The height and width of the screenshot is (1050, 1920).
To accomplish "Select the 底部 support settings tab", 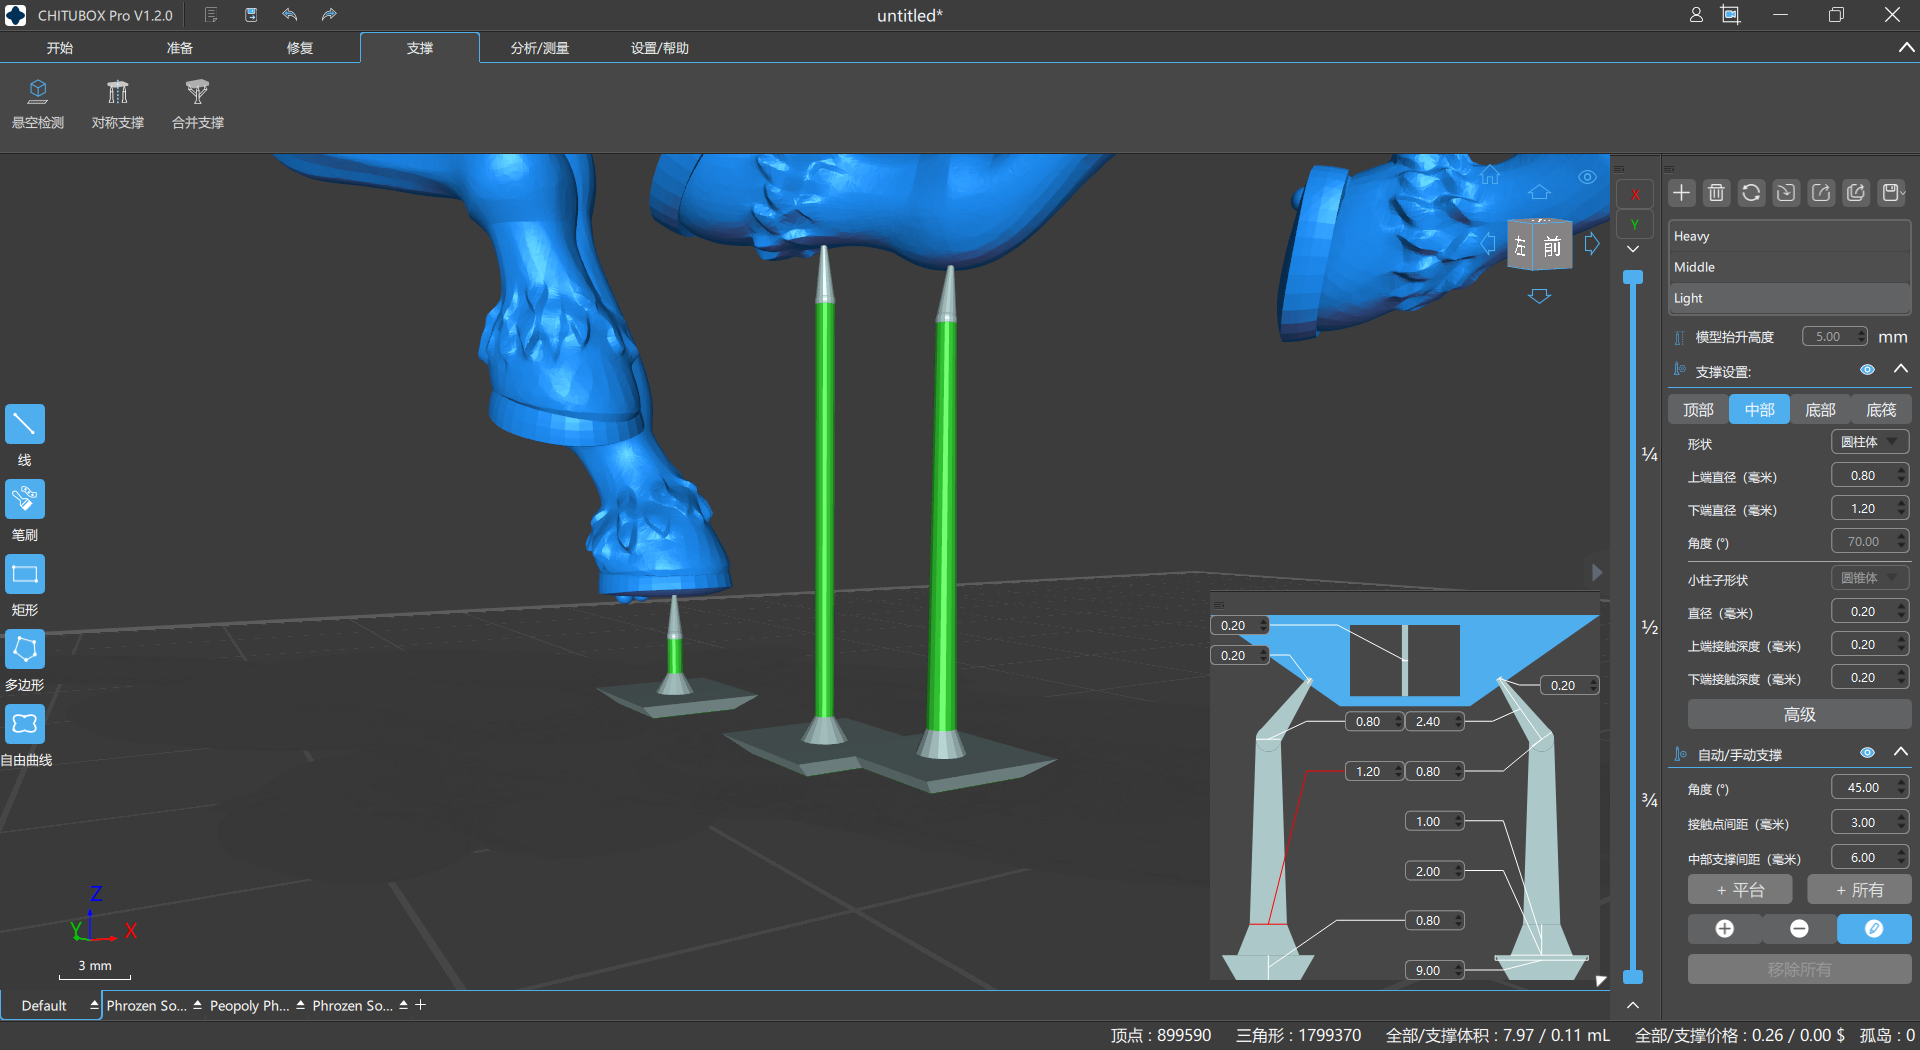I will [1820, 410].
